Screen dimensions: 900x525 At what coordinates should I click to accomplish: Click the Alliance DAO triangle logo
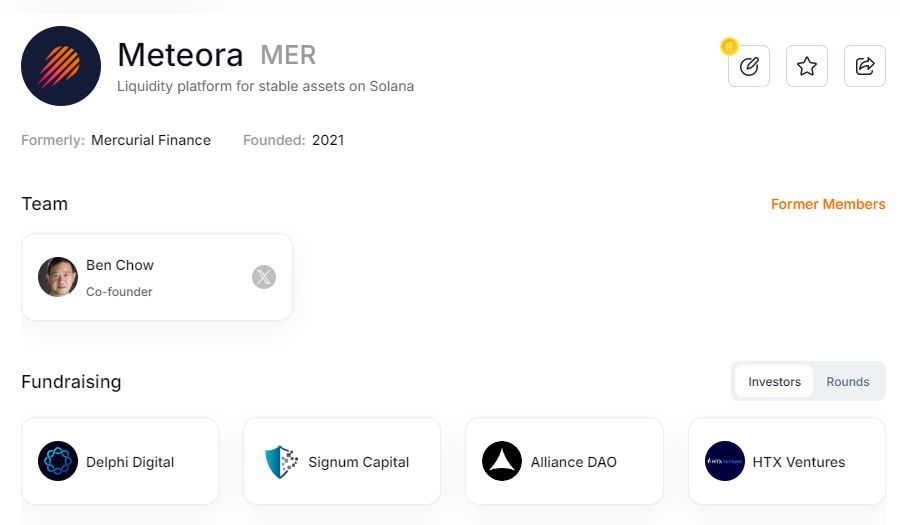(502, 461)
